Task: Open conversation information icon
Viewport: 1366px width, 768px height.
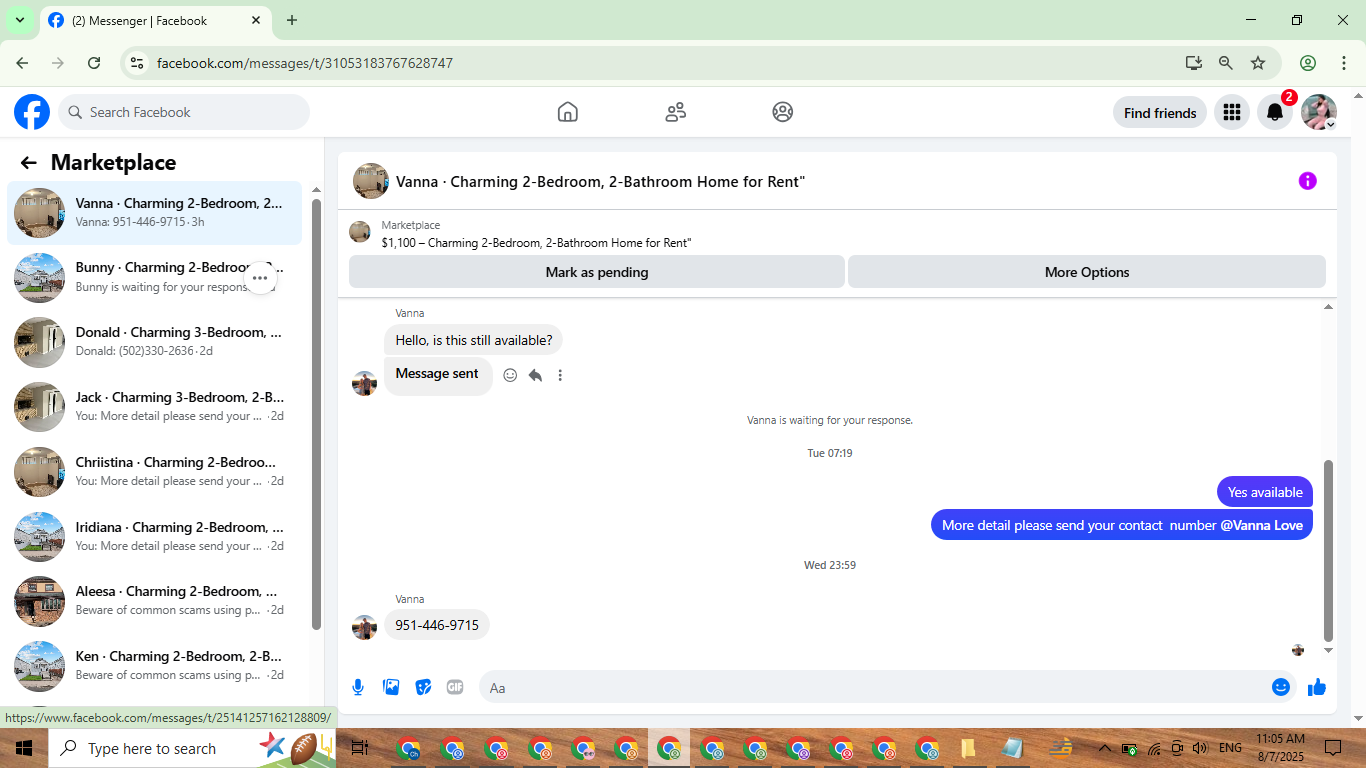Action: coord(1308,181)
